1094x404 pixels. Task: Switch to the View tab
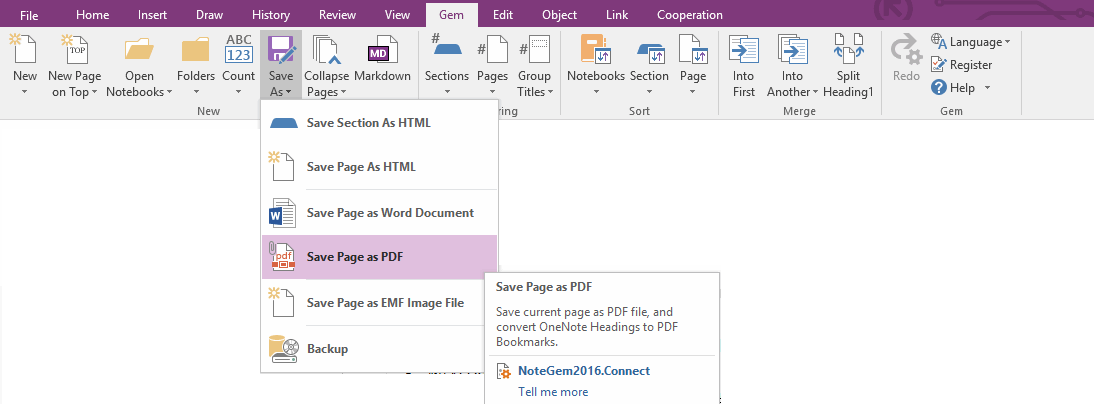[398, 15]
